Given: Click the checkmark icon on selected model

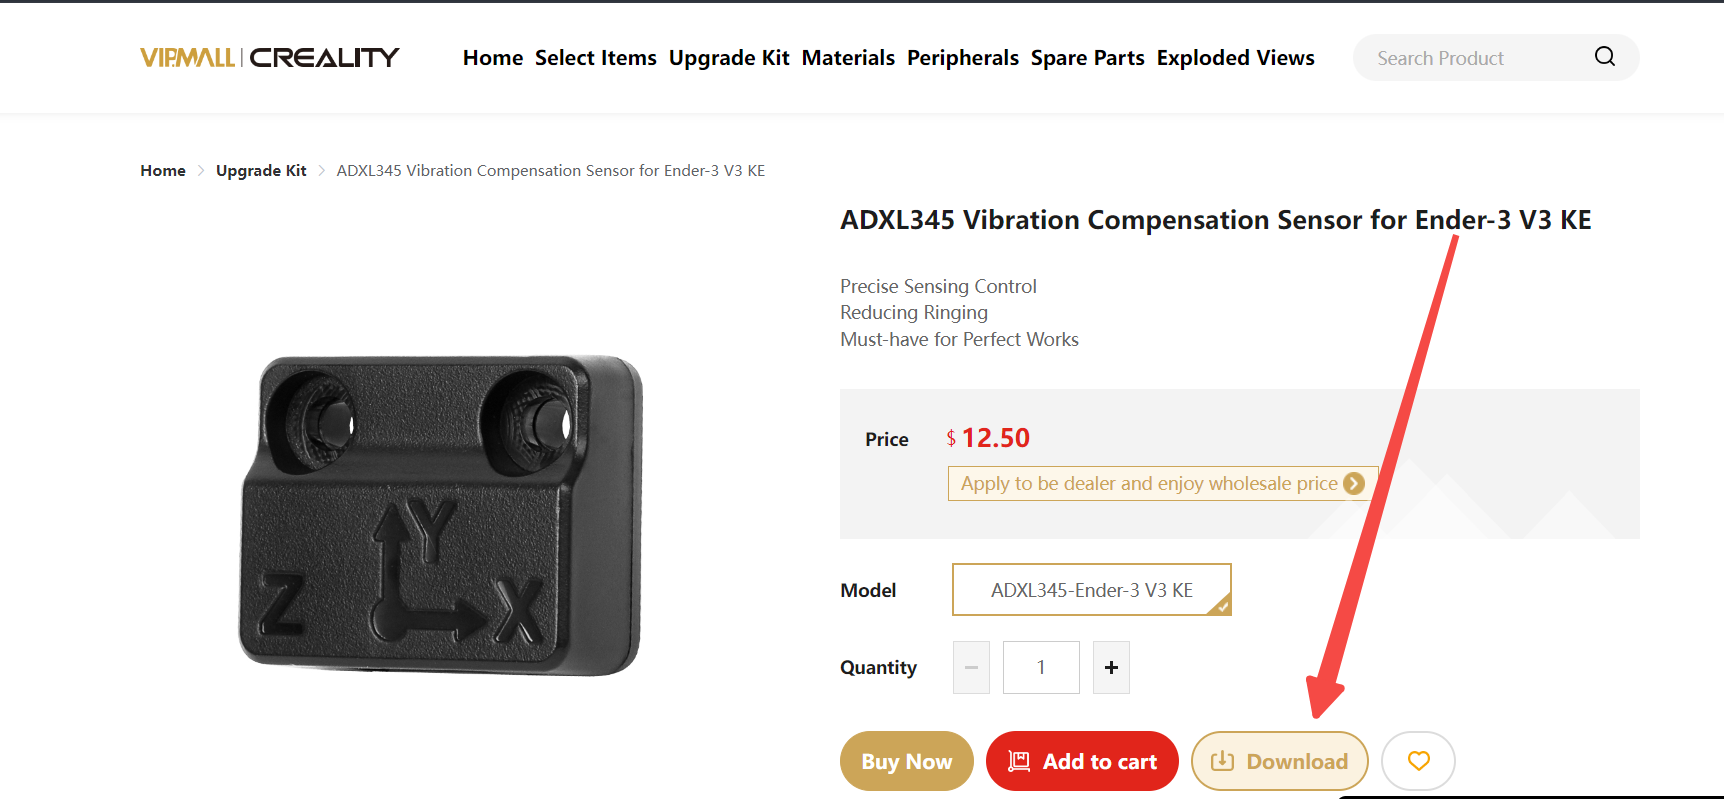Looking at the screenshot, I should [x=1222, y=606].
